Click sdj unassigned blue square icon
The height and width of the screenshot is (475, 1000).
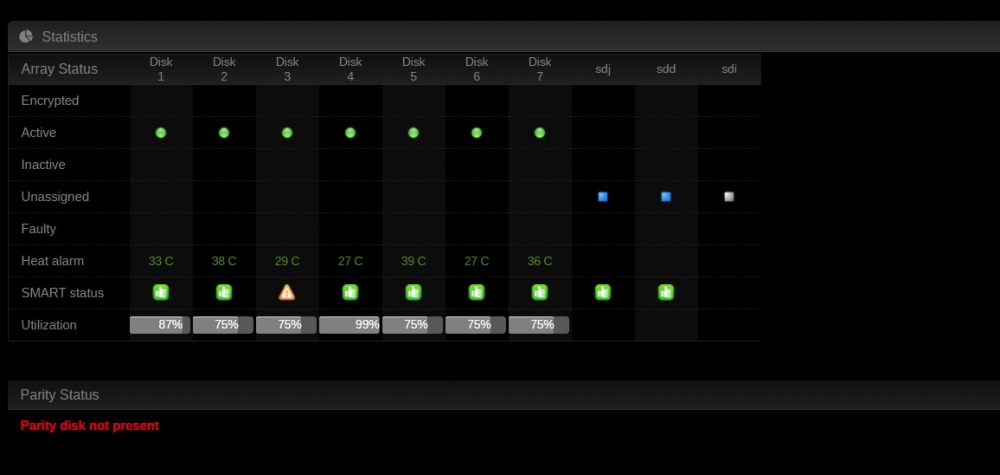tap(603, 196)
